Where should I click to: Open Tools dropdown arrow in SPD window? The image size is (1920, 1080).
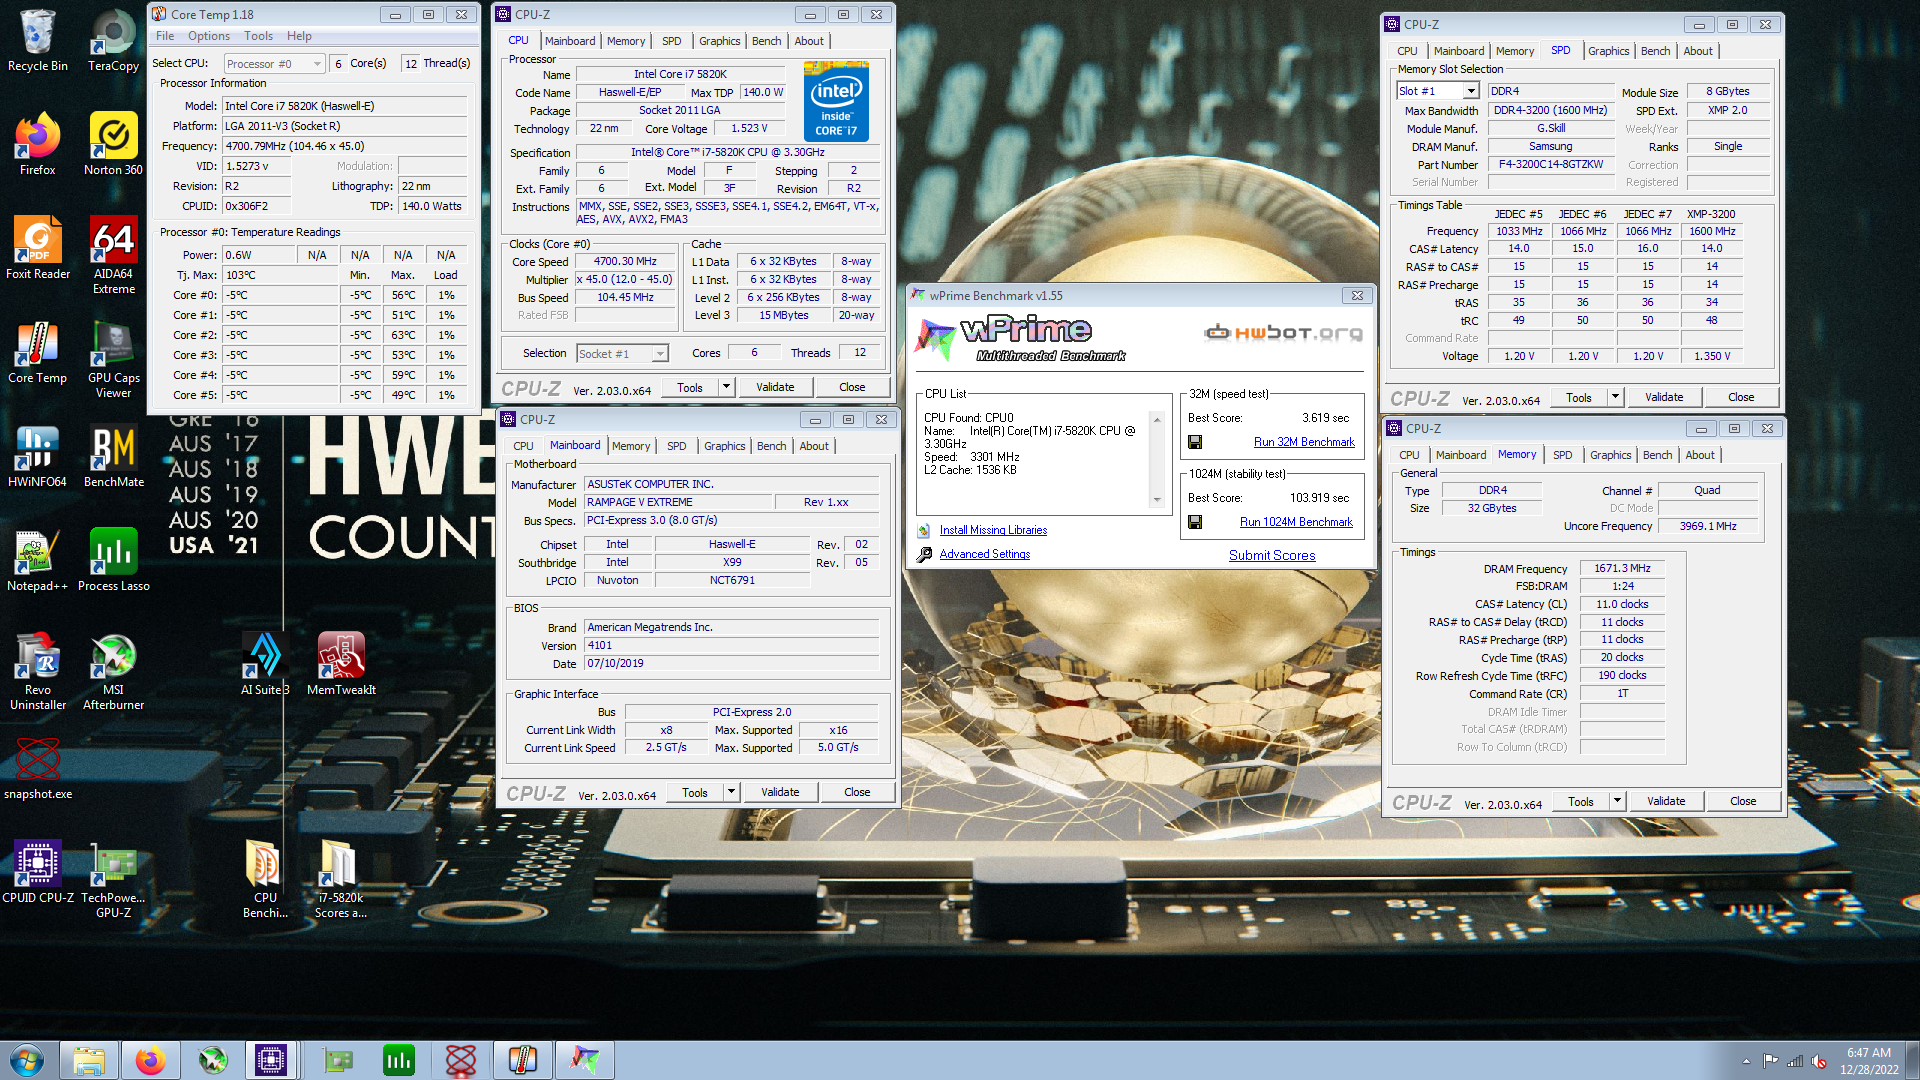[1615, 397]
